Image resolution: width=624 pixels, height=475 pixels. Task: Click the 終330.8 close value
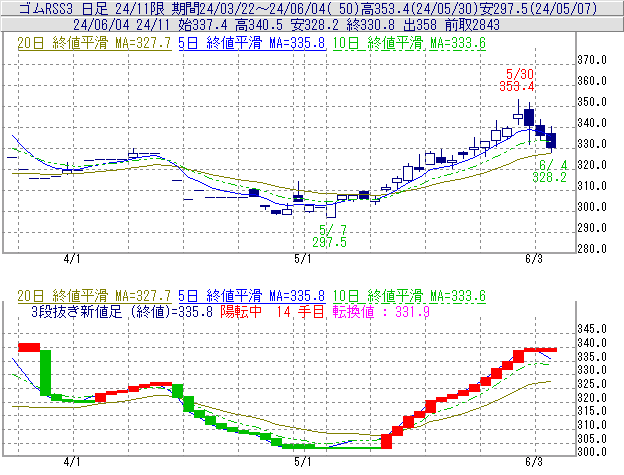tap(370, 25)
